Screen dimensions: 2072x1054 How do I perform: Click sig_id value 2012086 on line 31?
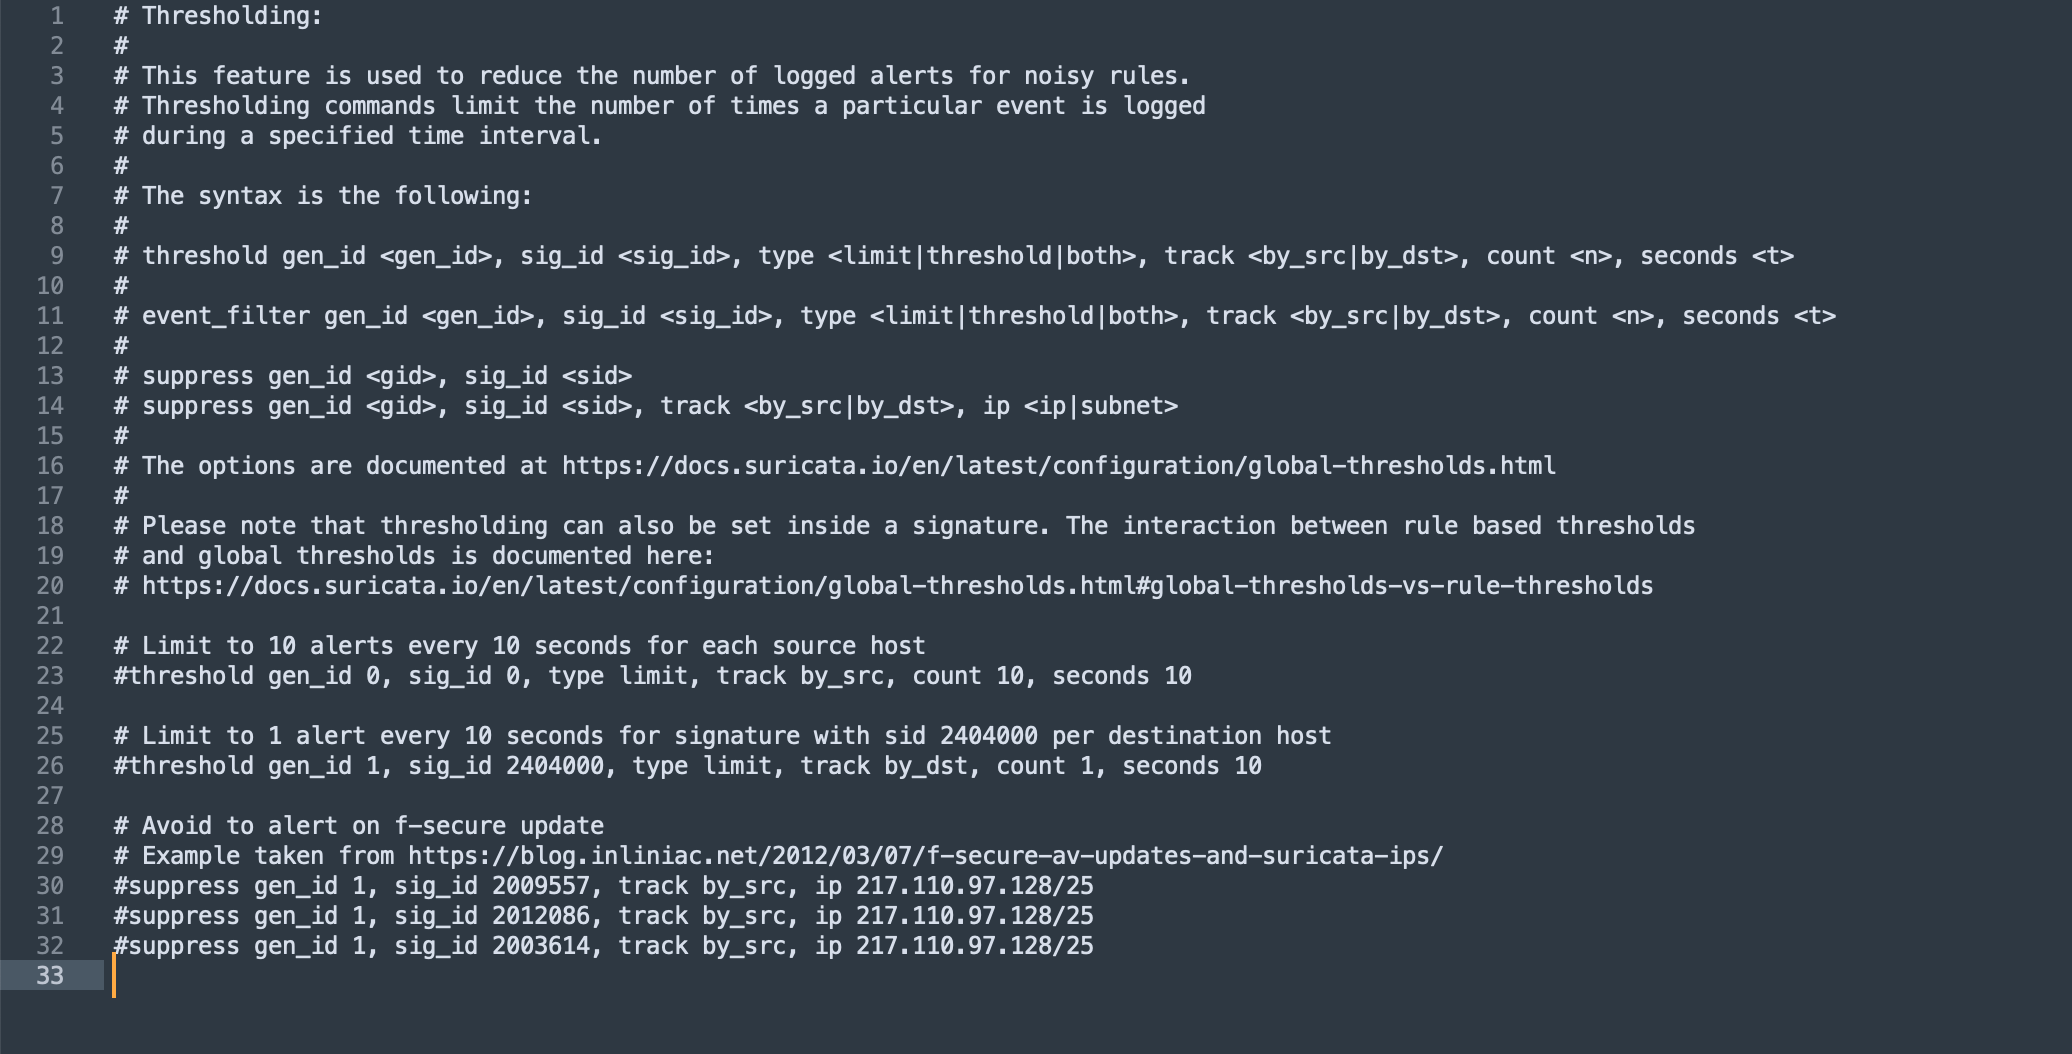coord(540,916)
